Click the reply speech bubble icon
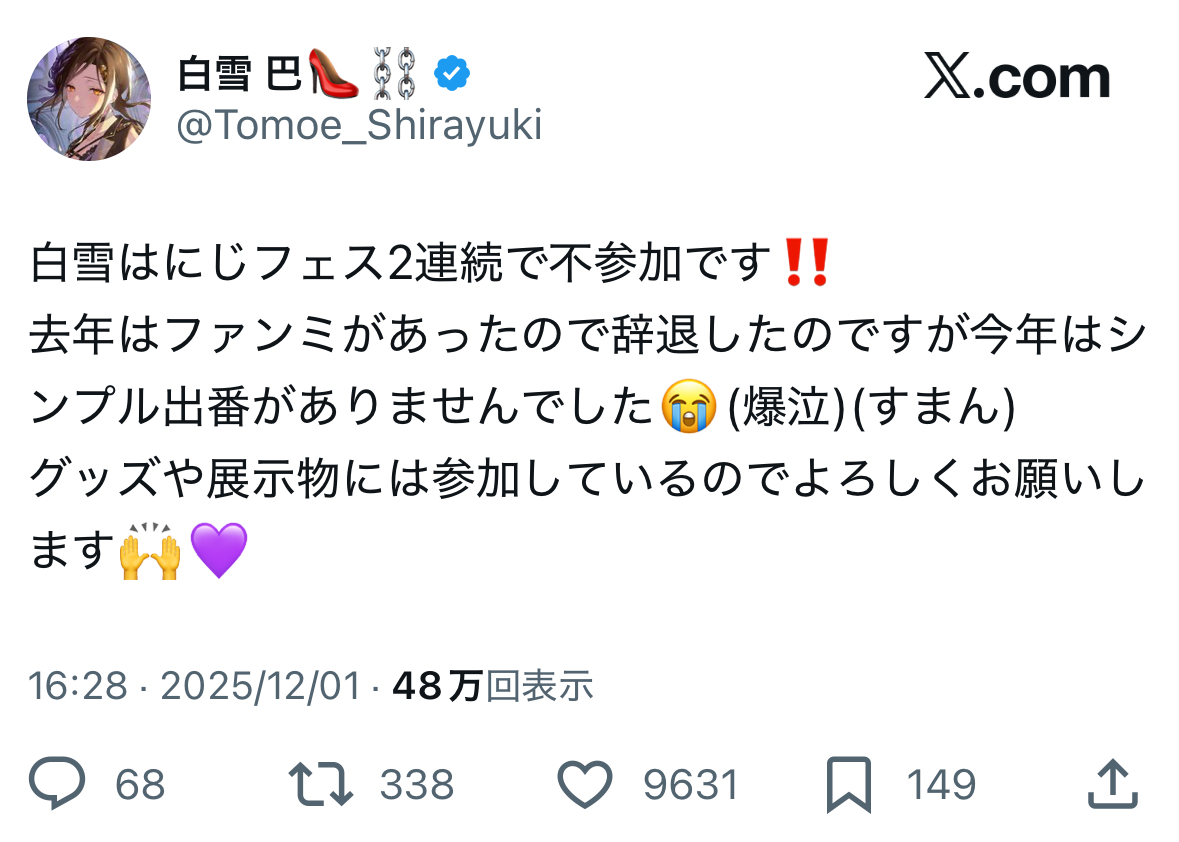Screen dimensions: 1179x842 56,784
